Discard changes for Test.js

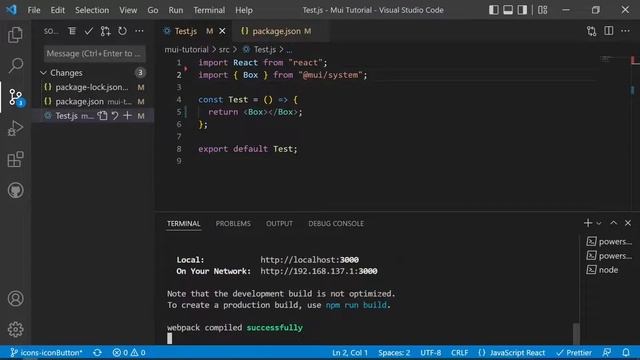(115, 116)
